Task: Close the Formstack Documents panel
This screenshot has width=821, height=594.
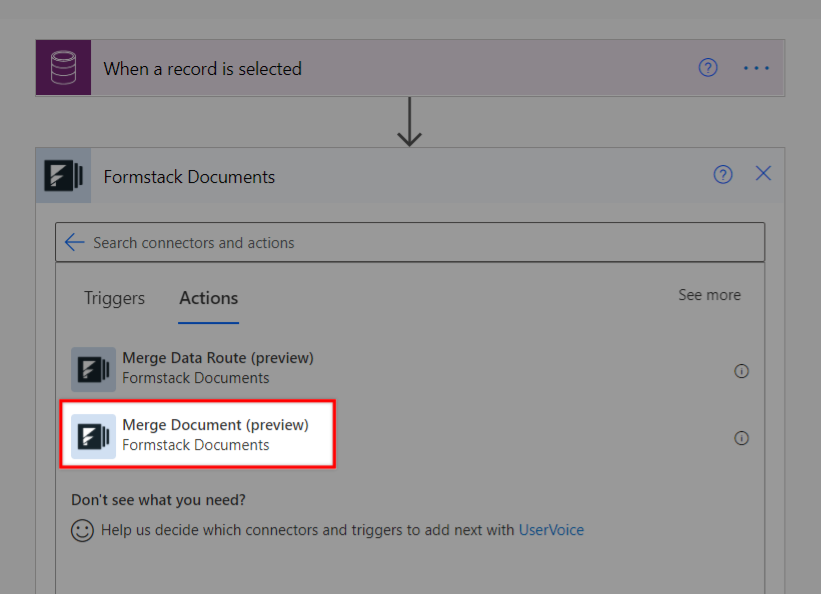Action: coord(763,174)
